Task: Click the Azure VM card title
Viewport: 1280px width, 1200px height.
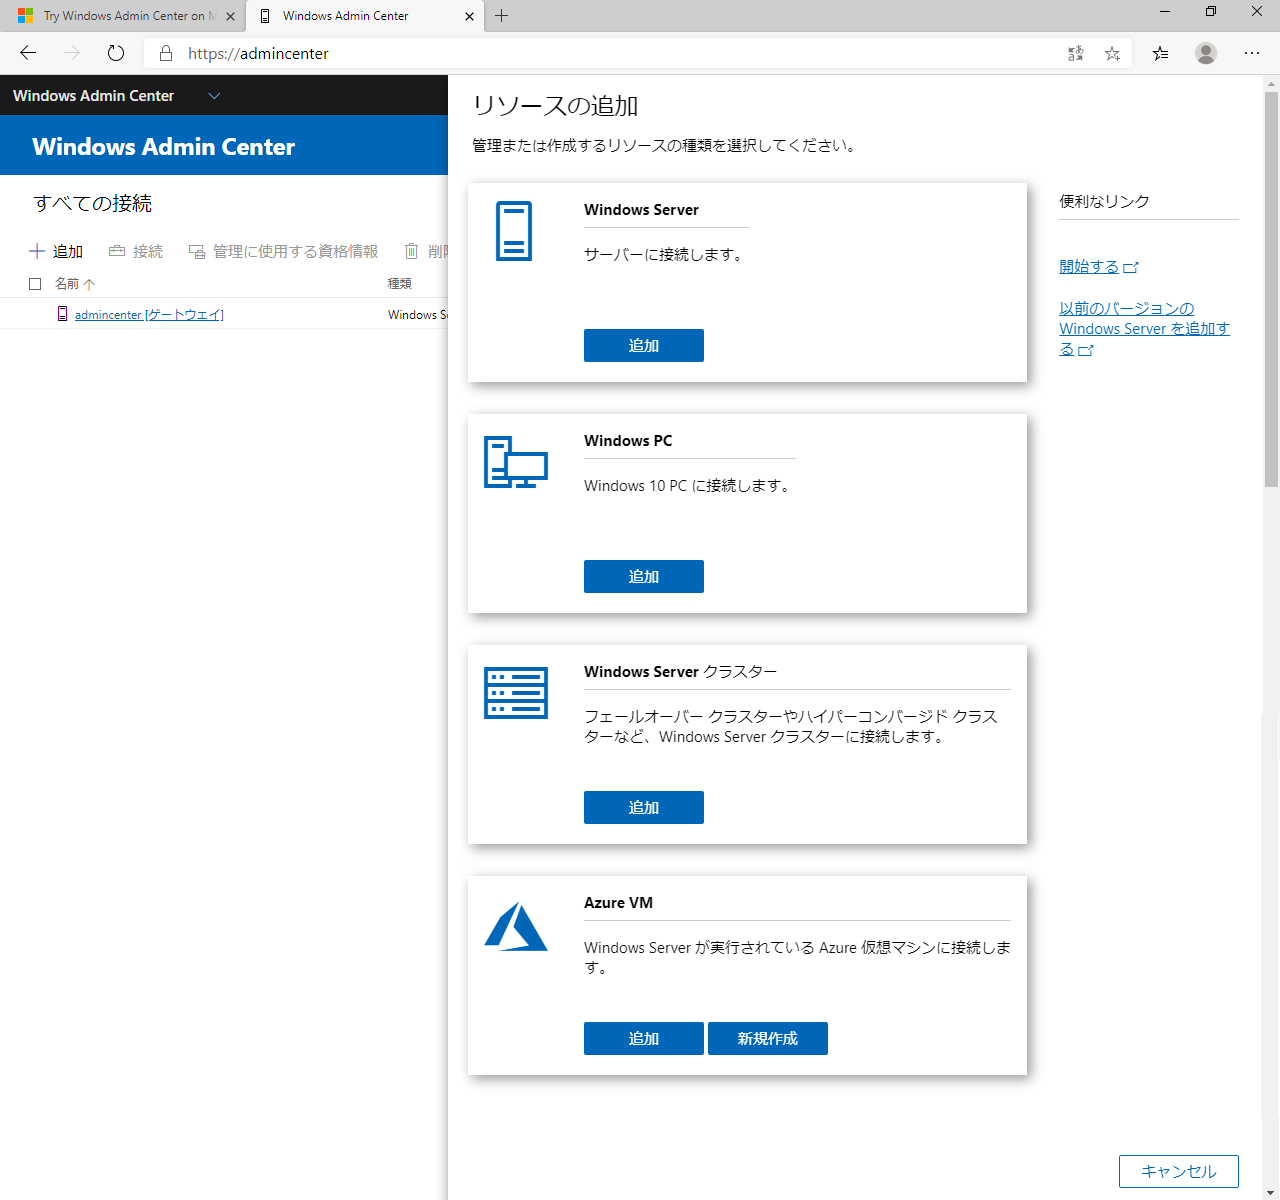Action: (618, 902)
